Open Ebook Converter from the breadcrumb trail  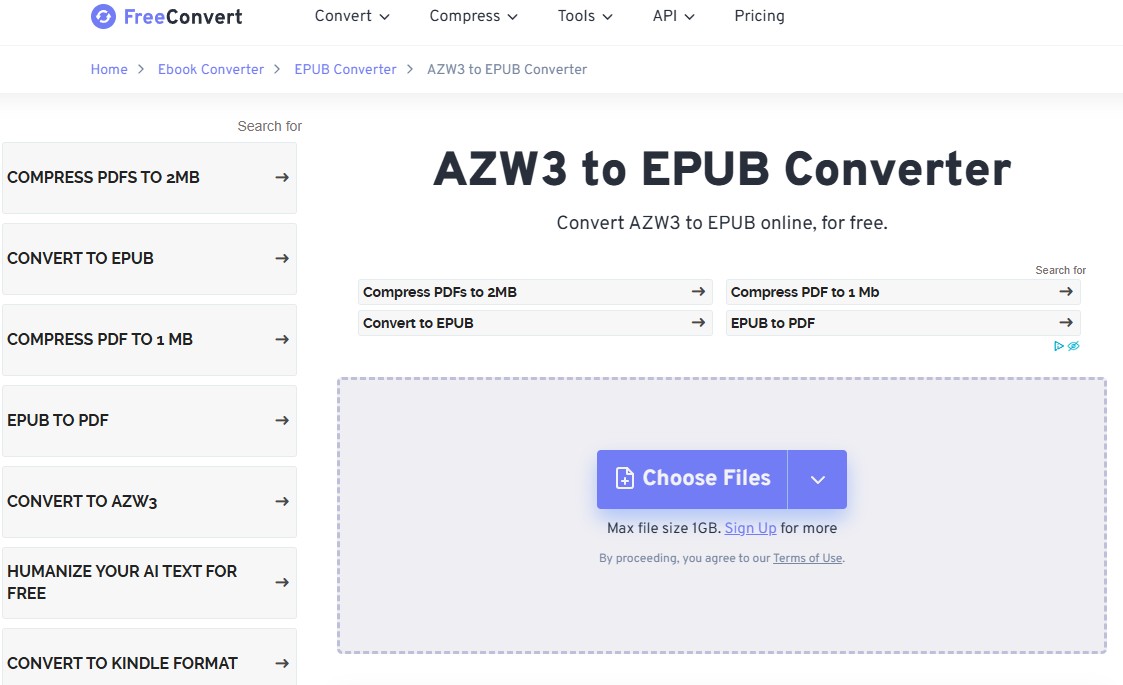click(211, 69)
